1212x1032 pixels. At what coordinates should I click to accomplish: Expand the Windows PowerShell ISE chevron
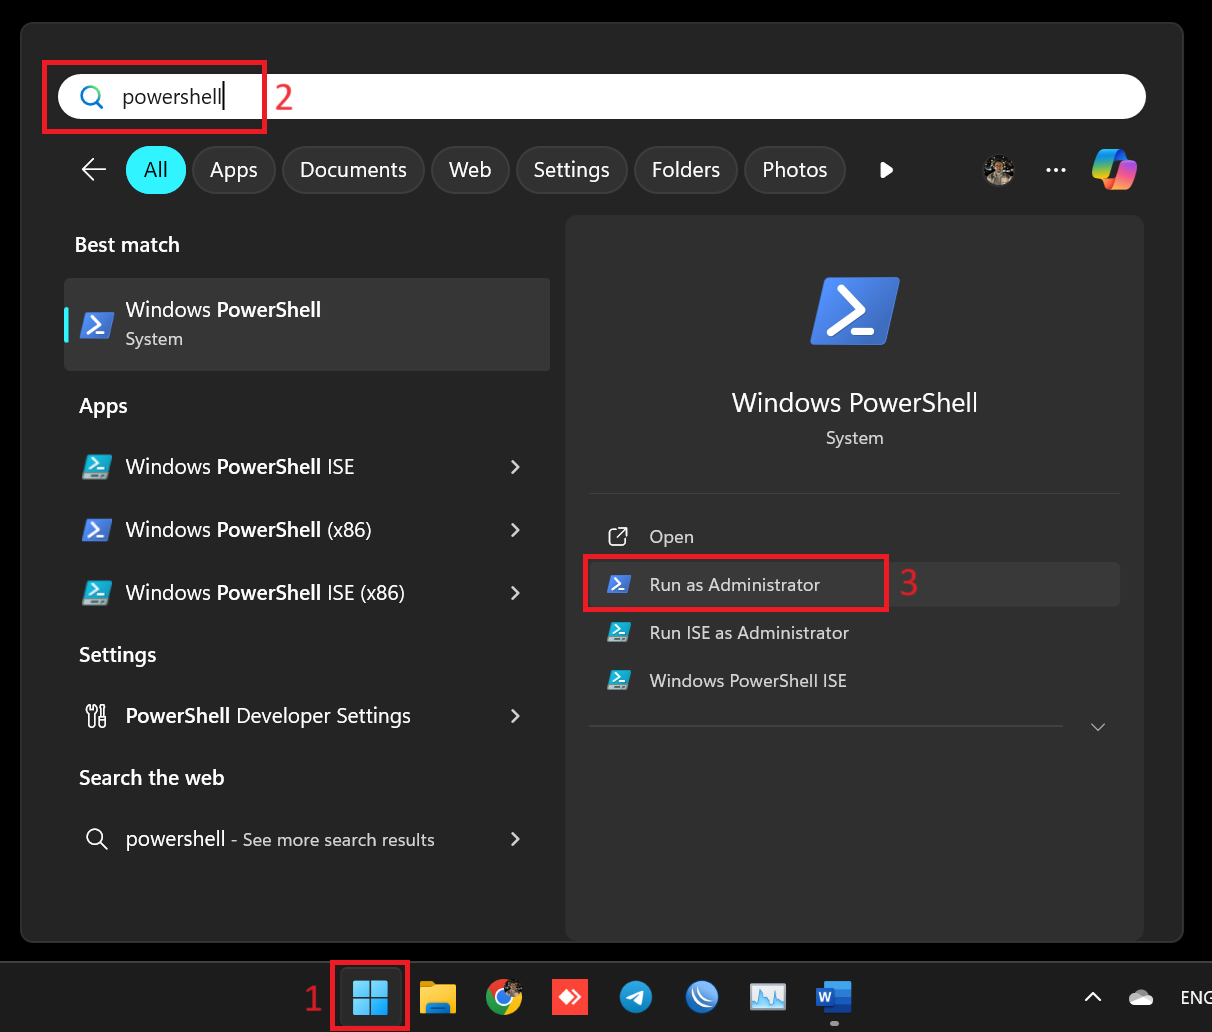pos(515,467)
